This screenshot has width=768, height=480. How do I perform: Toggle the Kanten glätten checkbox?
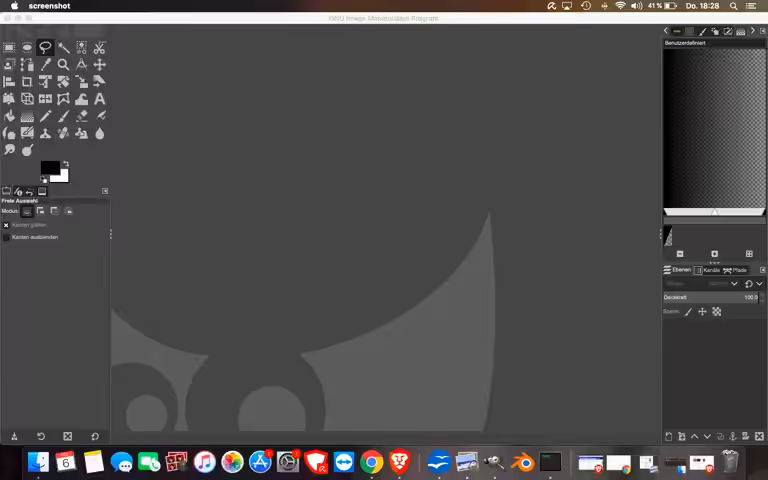(6, 225)
